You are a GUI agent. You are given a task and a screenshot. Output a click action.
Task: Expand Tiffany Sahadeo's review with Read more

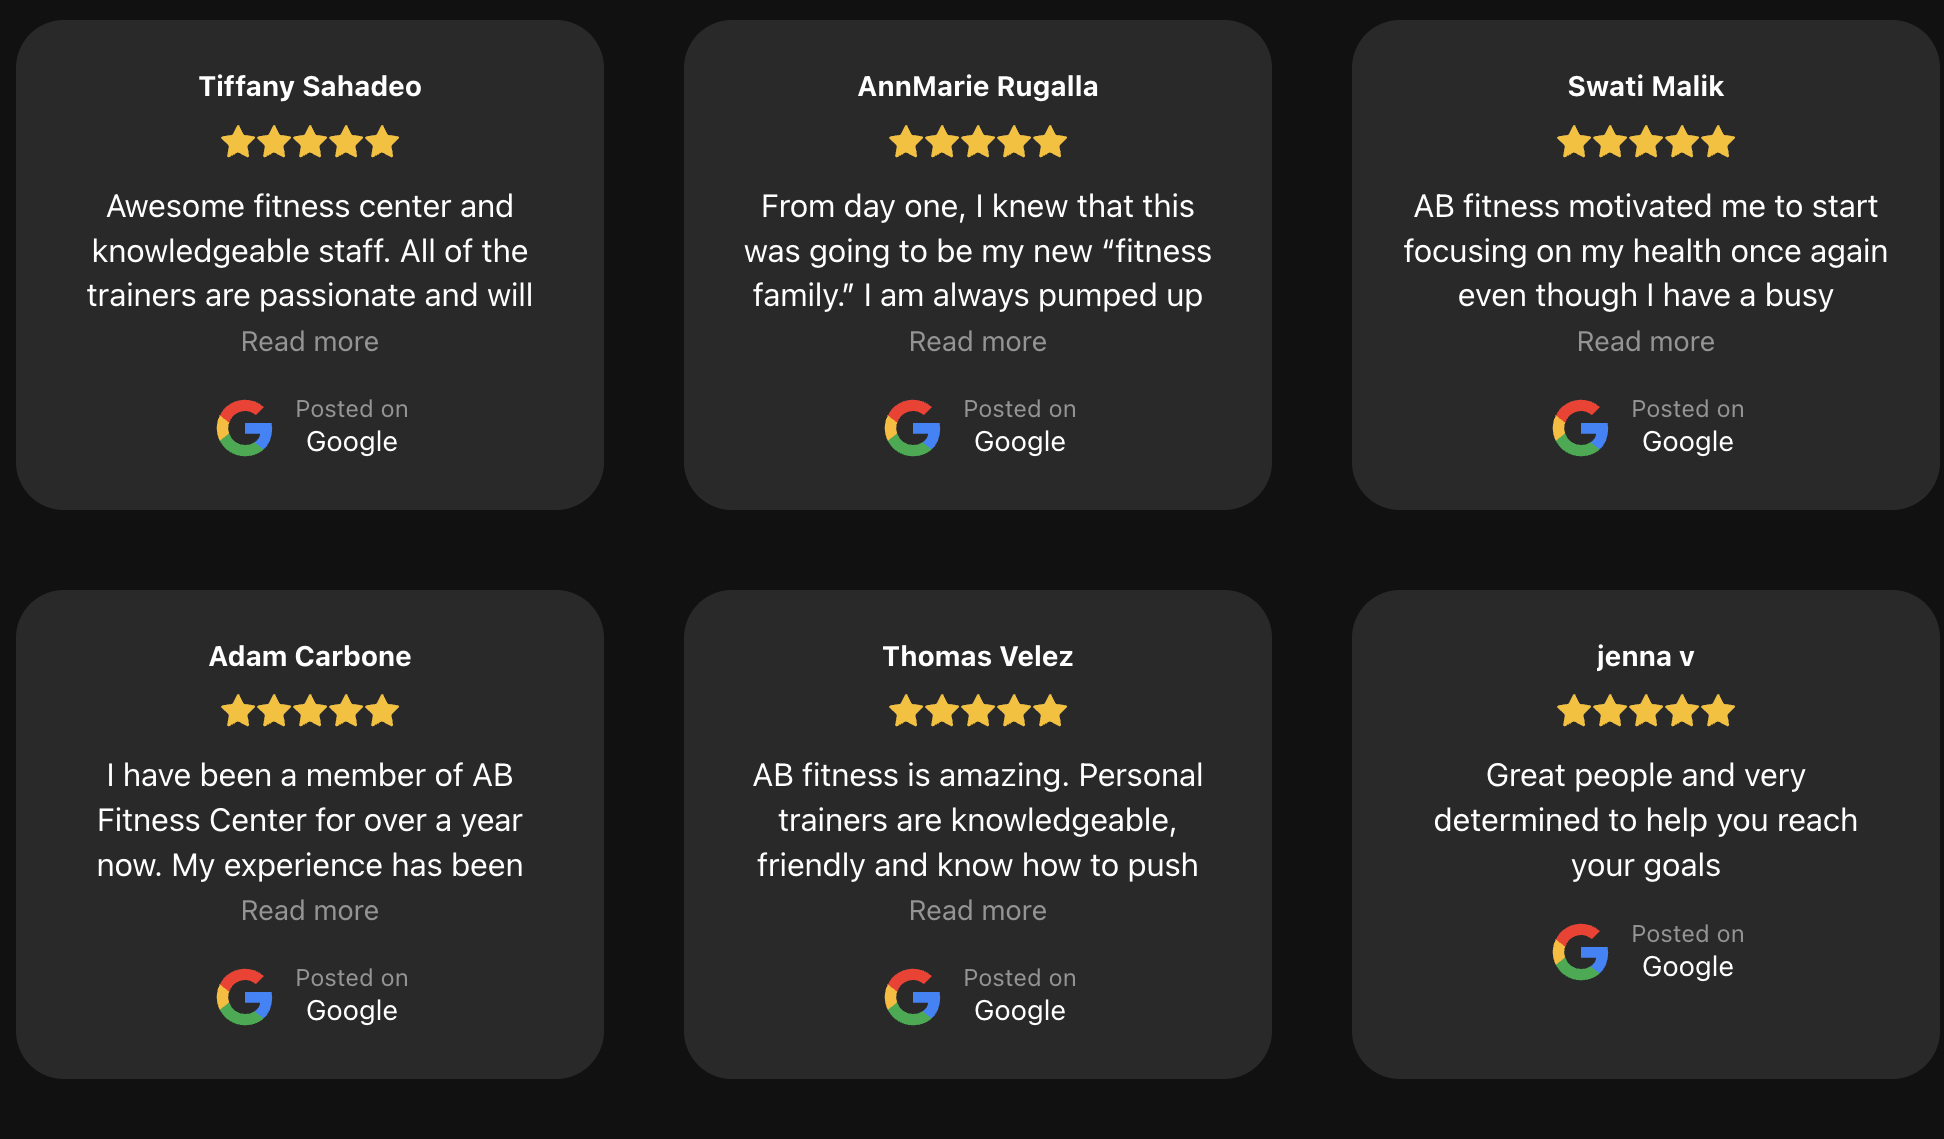310,342
